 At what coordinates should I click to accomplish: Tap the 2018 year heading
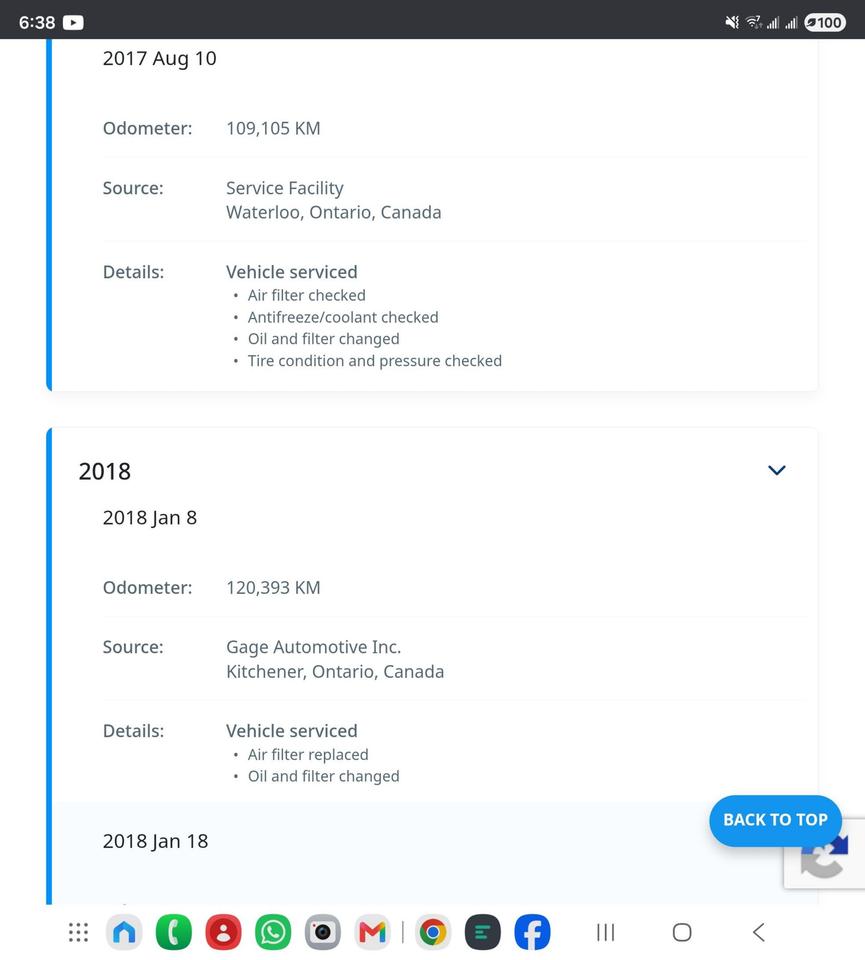105,471
